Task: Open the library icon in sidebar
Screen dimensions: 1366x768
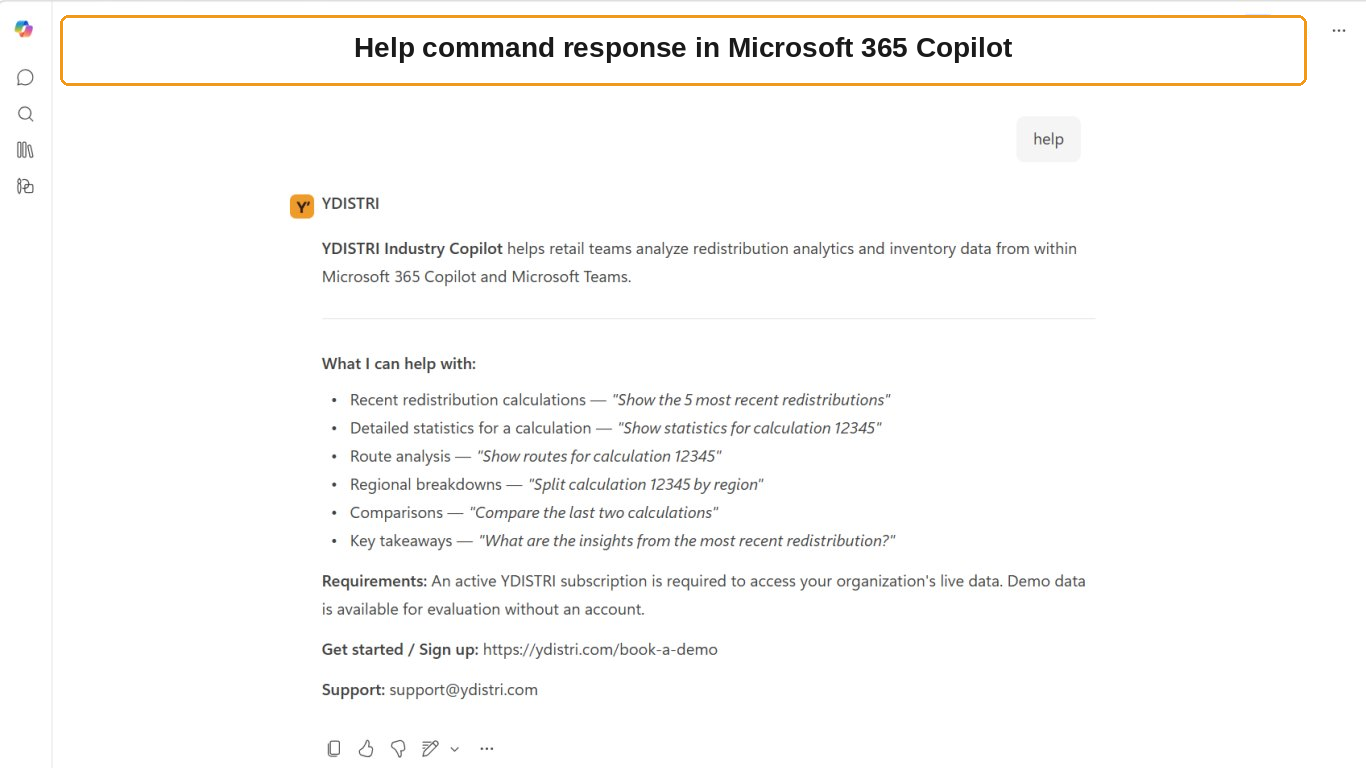Action: pos(26,150)
